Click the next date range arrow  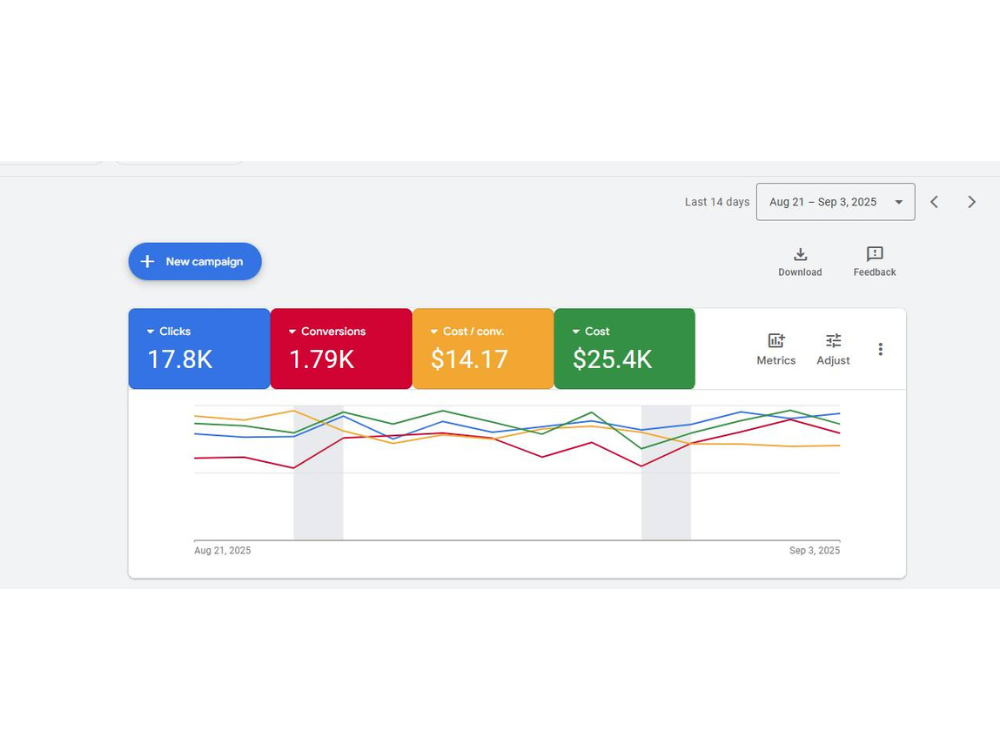tap(971, 201)
